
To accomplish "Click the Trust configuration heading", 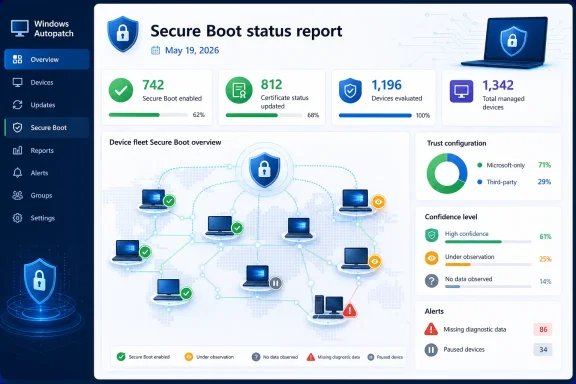I will [456, 143].
